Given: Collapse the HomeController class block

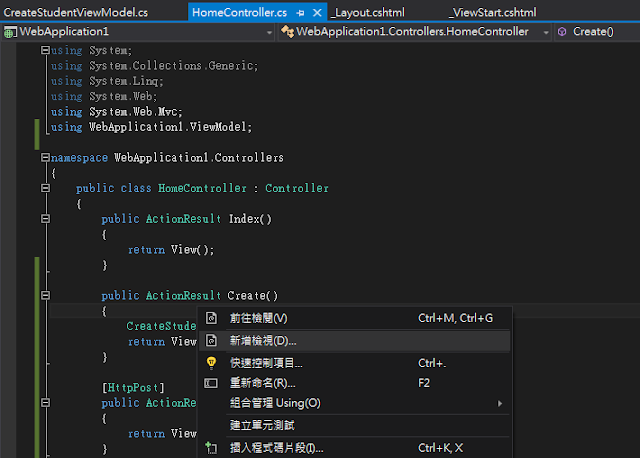Looking at the screenshot, I should coord(45,188).
